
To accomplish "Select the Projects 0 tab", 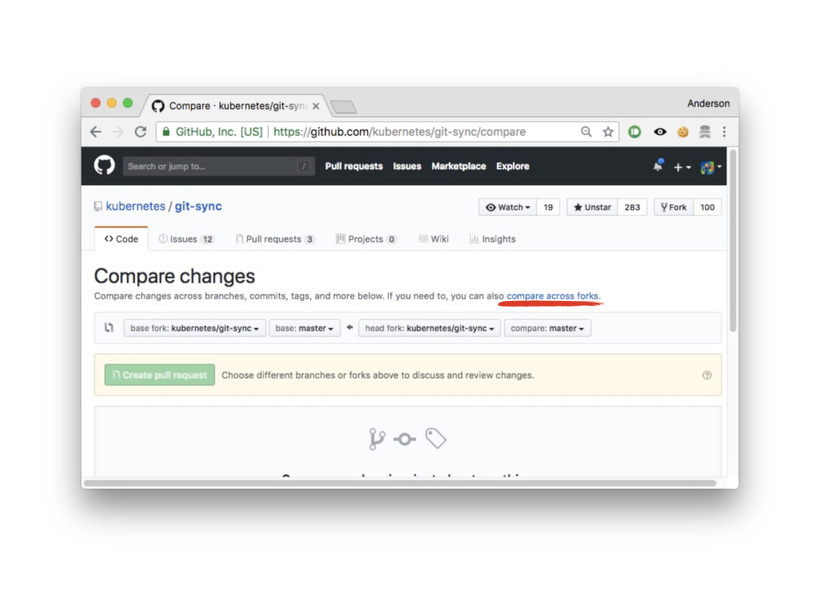I will 366,239.
